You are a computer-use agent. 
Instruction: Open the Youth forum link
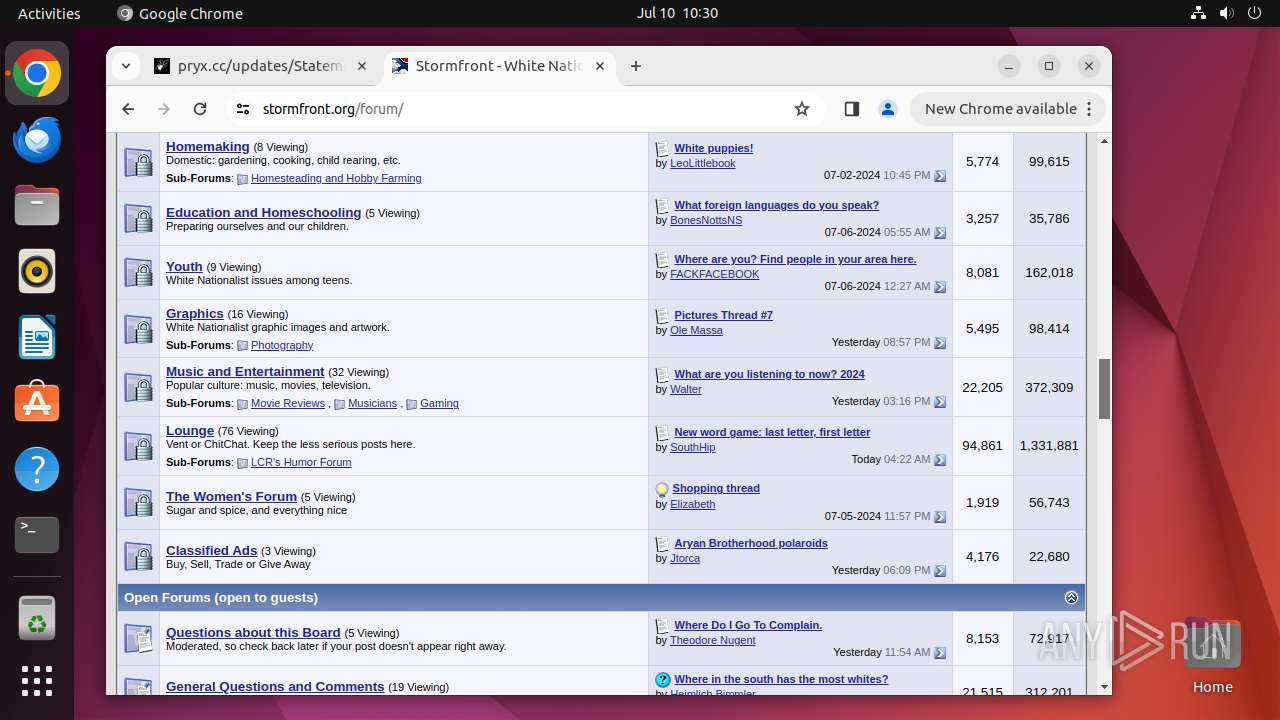click(184, 266)
